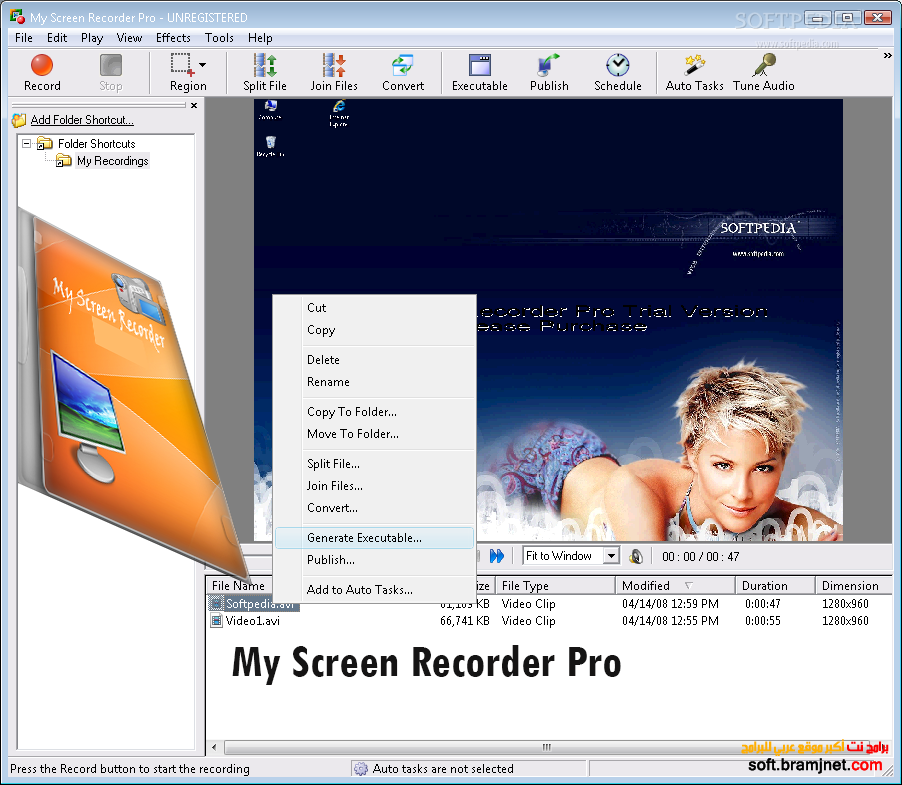Choose Move To Folder from context menu
Screen dimensions: 902x785
[x=375, y=434]
